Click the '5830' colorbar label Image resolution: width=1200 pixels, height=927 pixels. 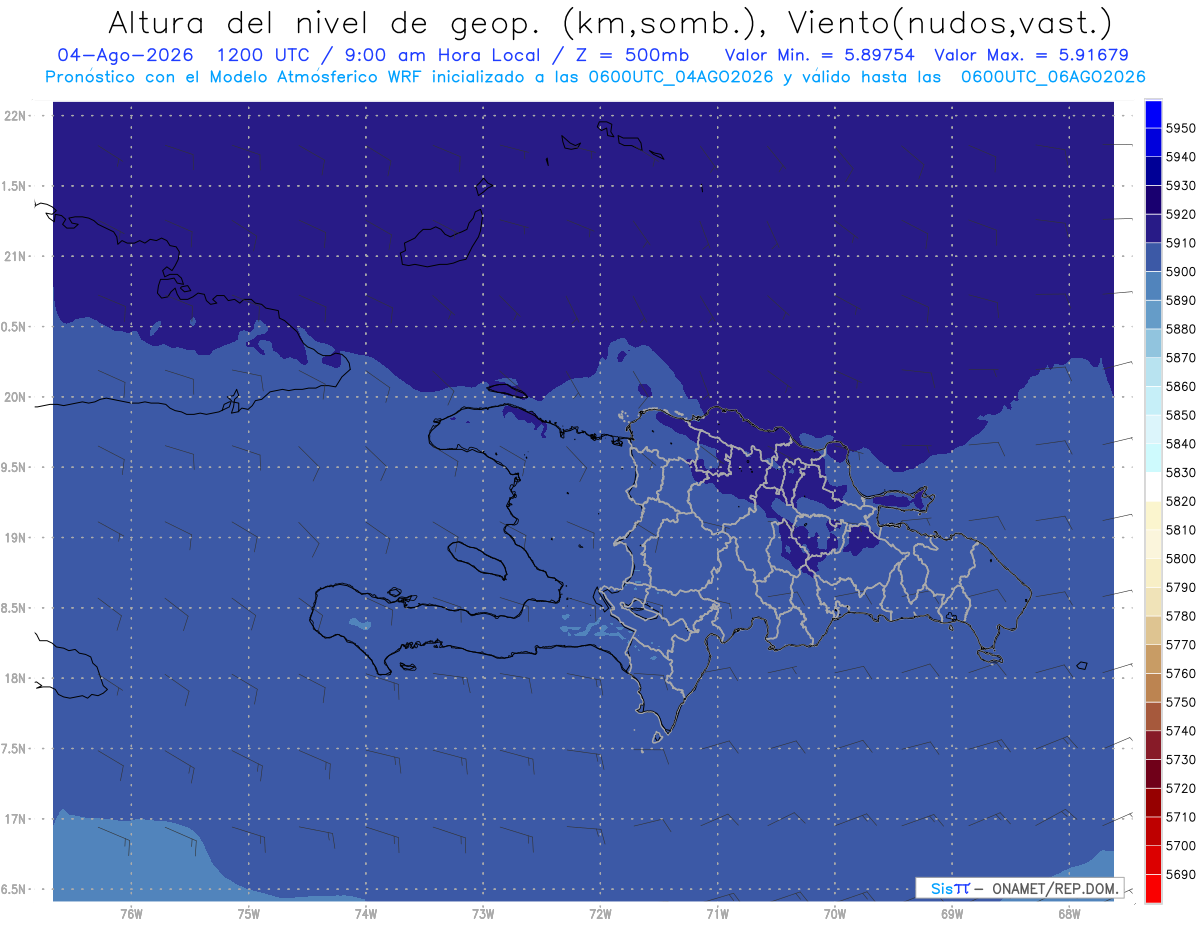(1180, 473)
